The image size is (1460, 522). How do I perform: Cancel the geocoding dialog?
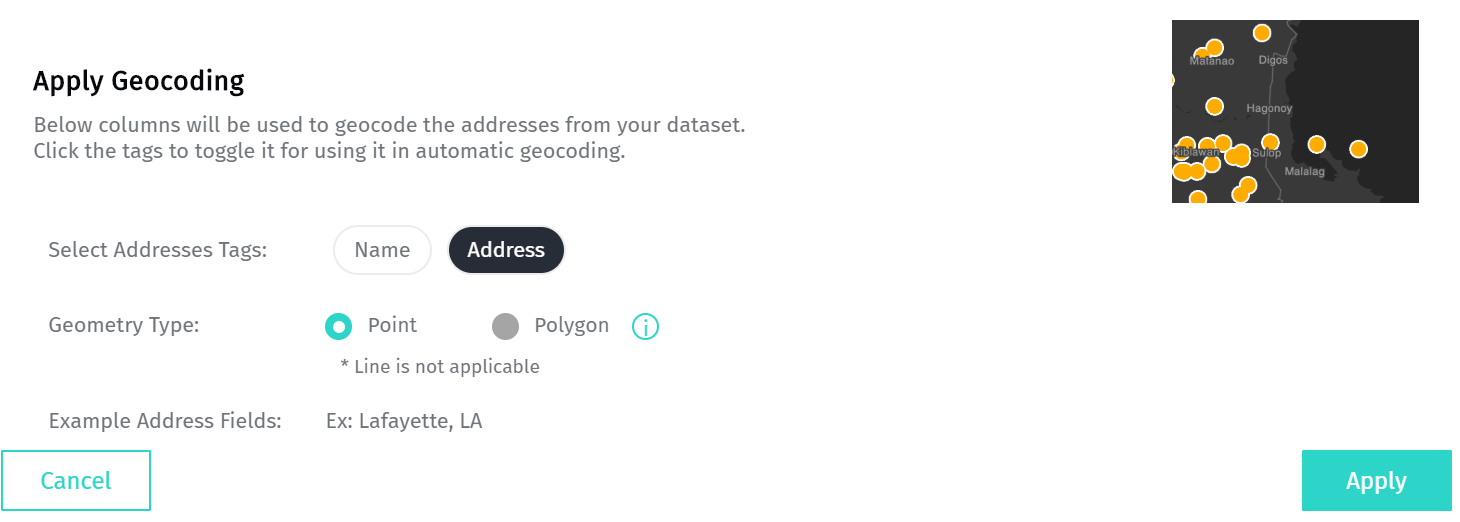pos(76,481)
